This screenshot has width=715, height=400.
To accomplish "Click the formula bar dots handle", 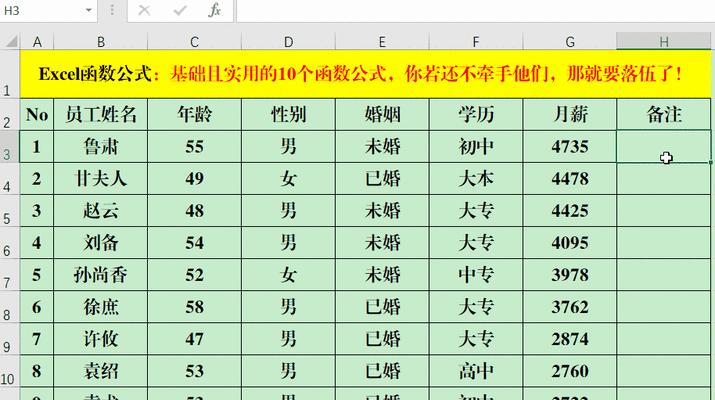I will [x=112, y=10].
